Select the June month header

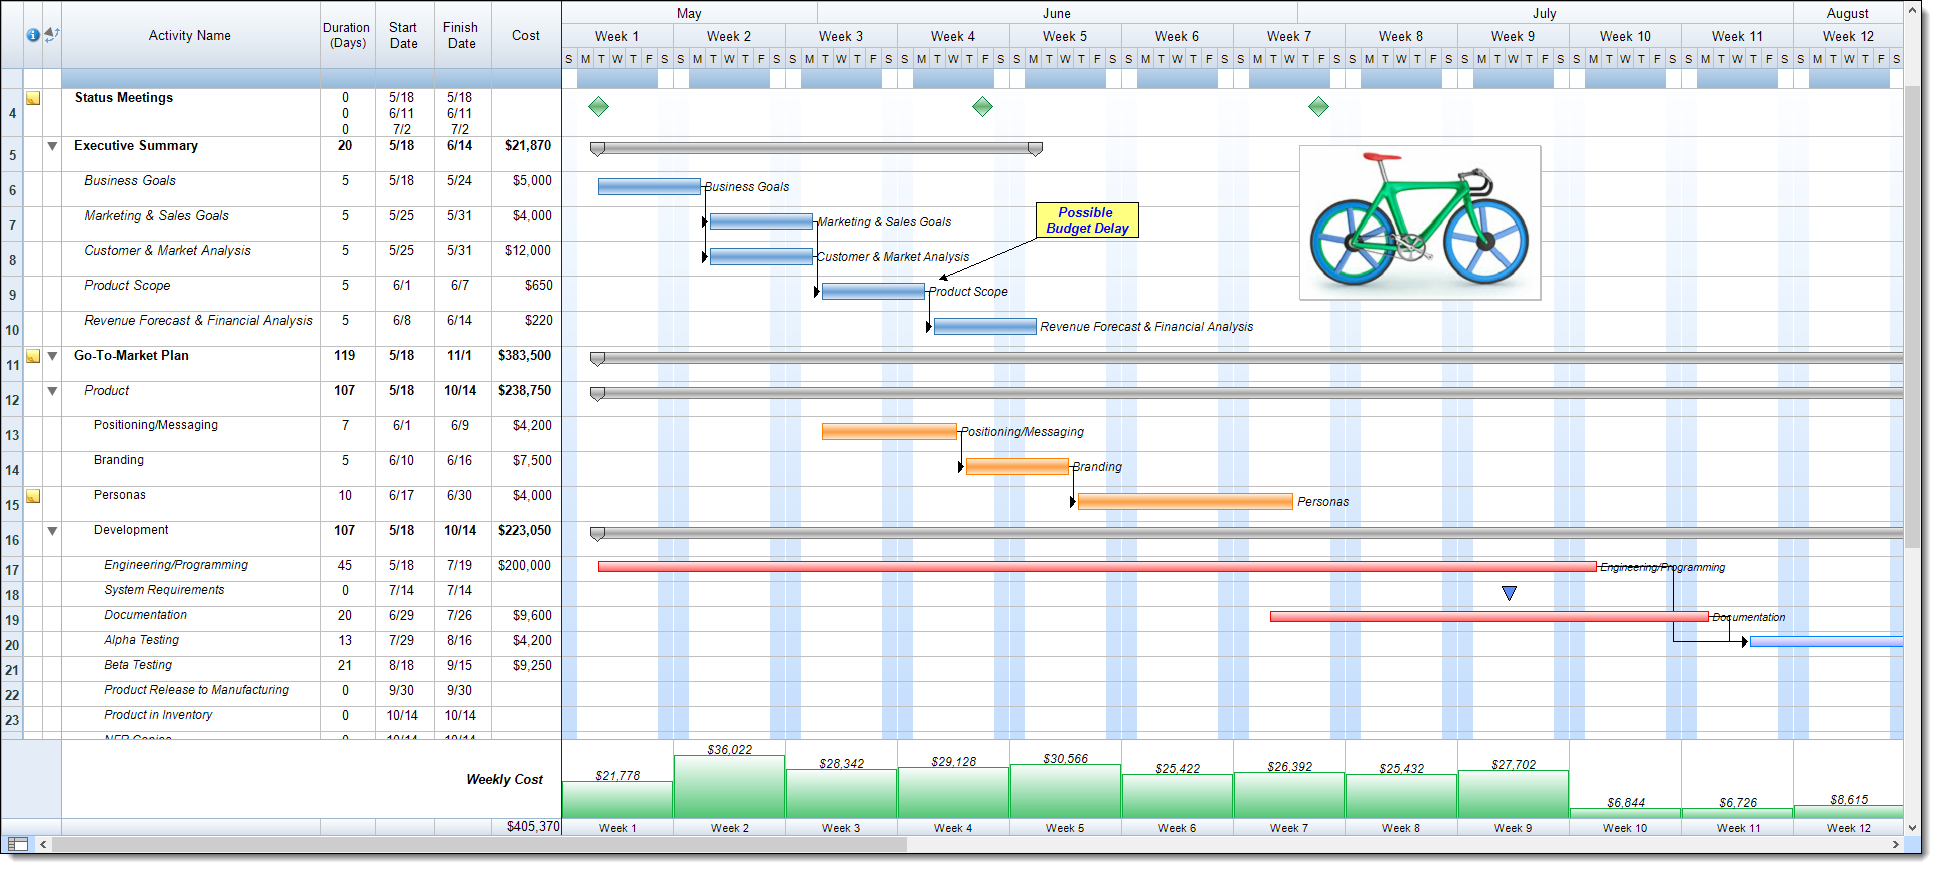coord(1056,13)
